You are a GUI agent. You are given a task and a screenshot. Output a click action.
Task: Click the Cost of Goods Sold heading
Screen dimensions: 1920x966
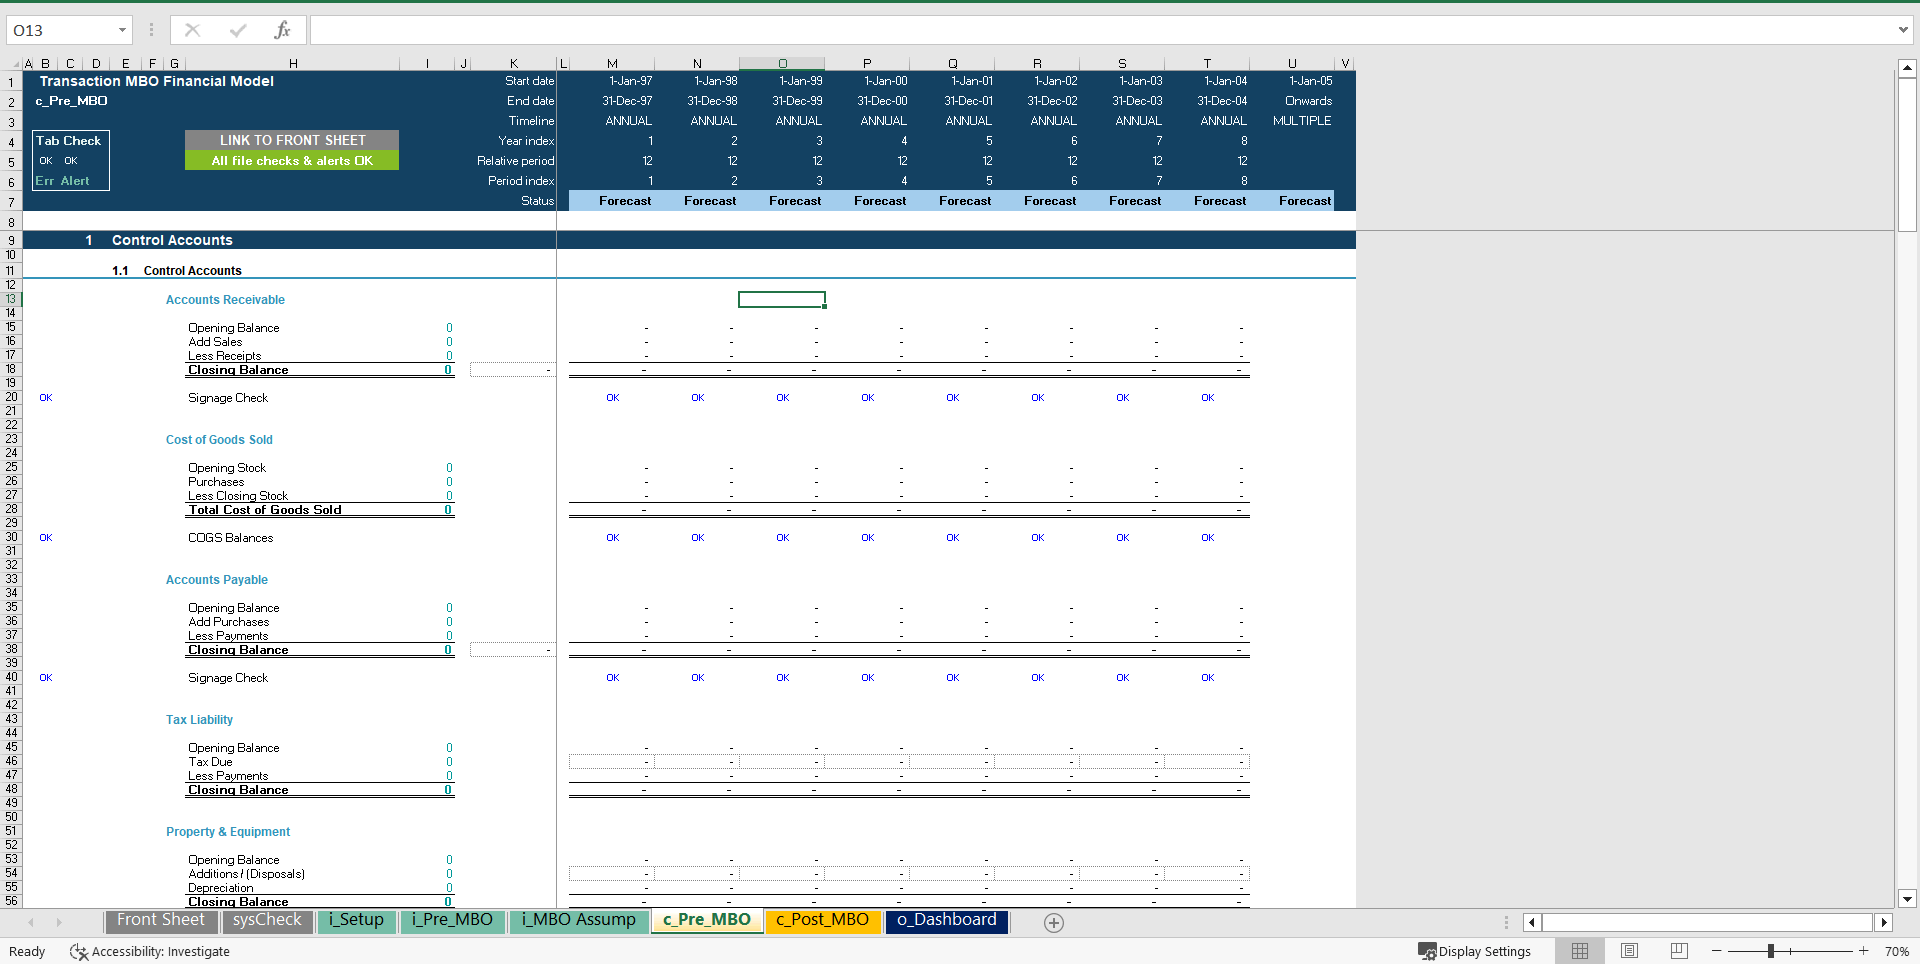(x=219, y=440)
